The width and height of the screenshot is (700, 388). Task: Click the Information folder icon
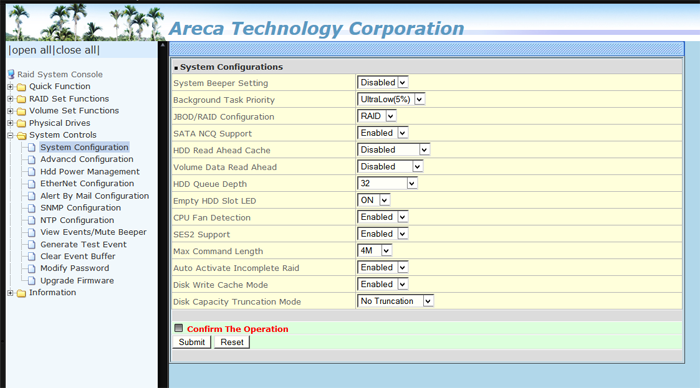click(x=21, y=293)
